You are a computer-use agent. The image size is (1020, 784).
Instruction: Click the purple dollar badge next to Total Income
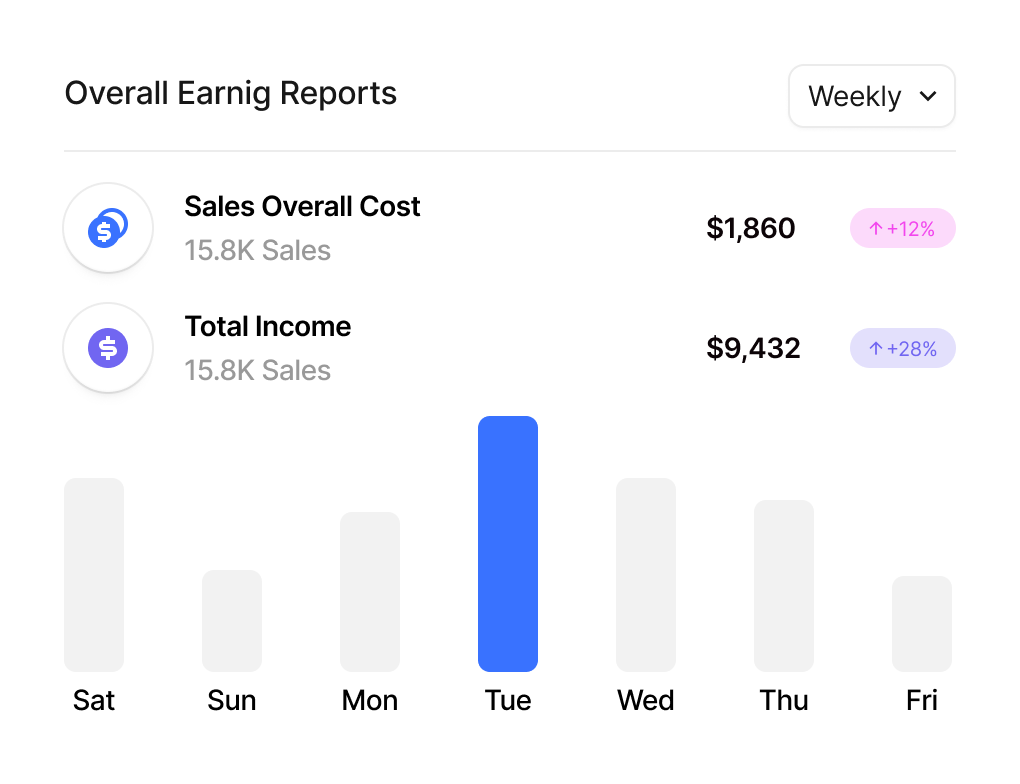tap(108, 348)
